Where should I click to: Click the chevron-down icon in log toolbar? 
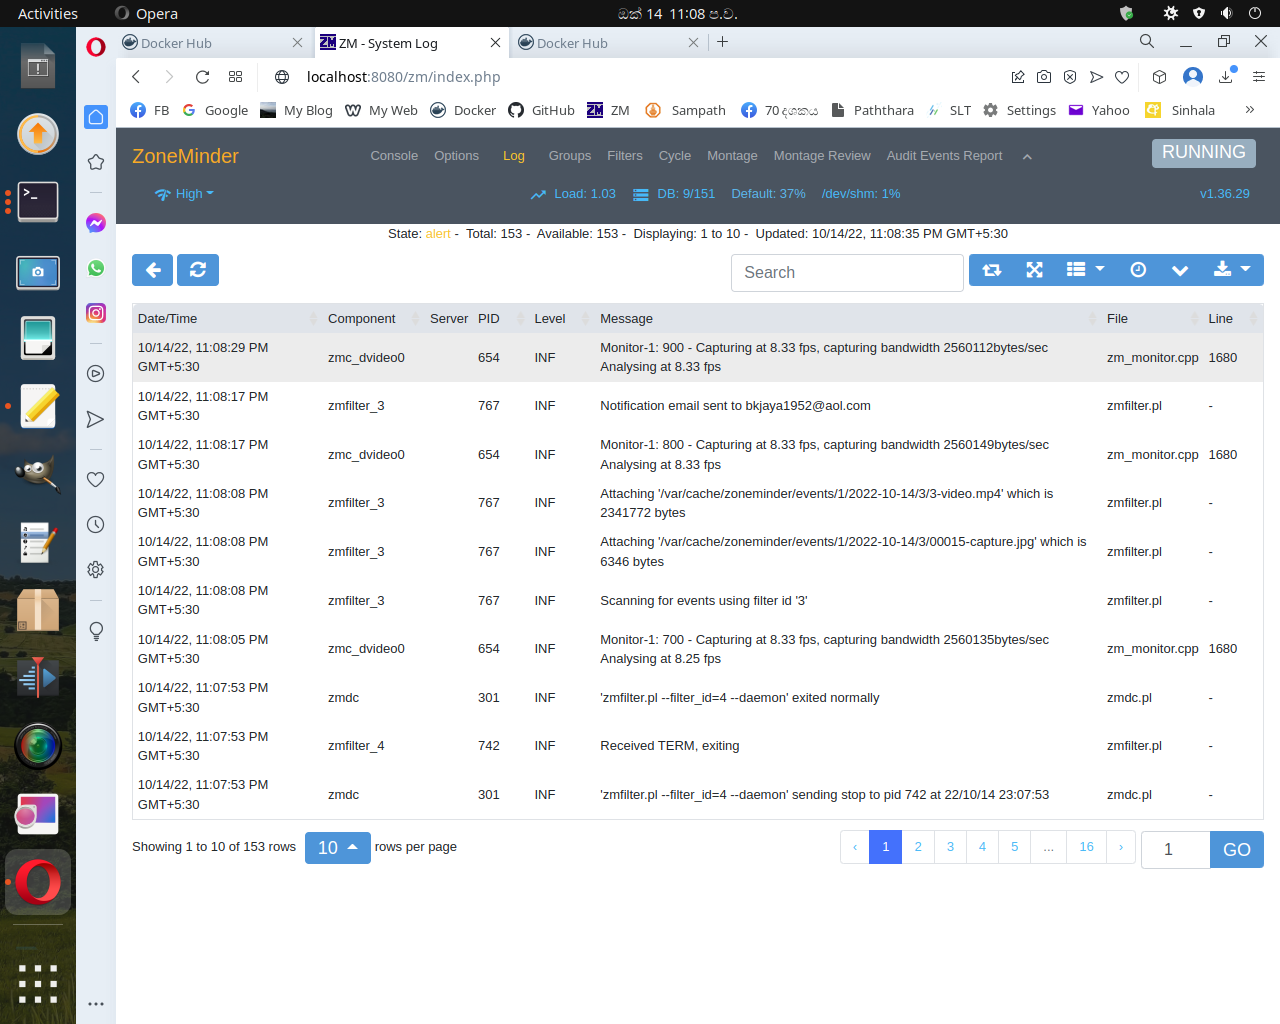click(x=1180, y=270)
